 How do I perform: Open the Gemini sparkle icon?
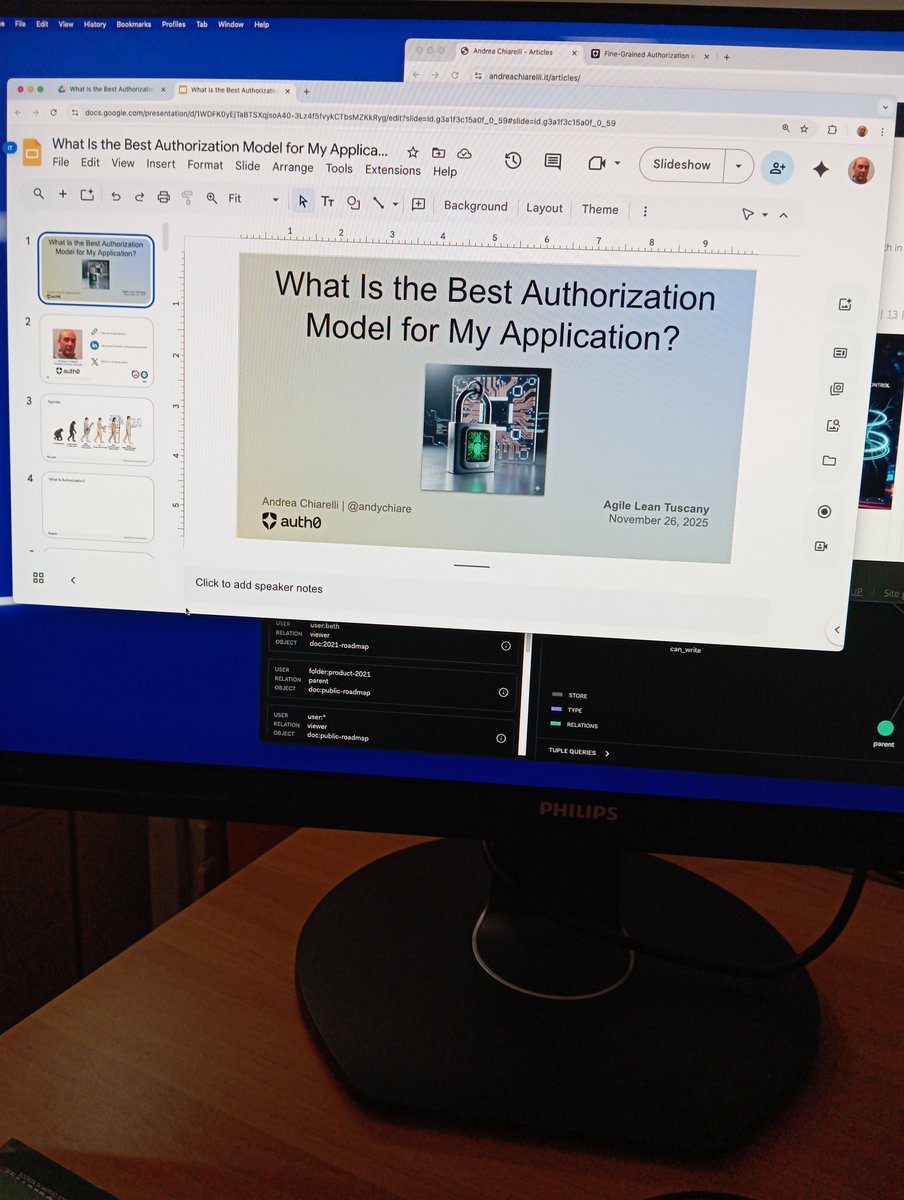click(821, 169)
